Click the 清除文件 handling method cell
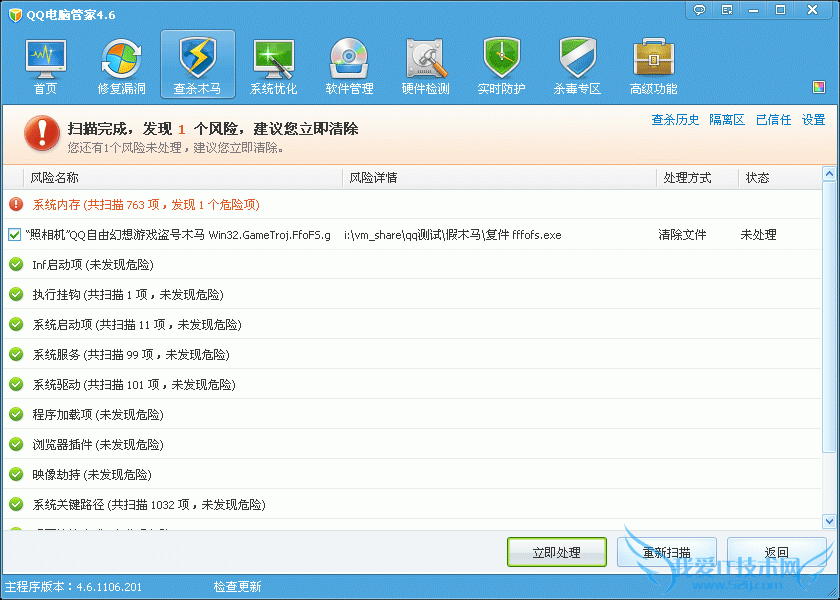 [682, 235]
